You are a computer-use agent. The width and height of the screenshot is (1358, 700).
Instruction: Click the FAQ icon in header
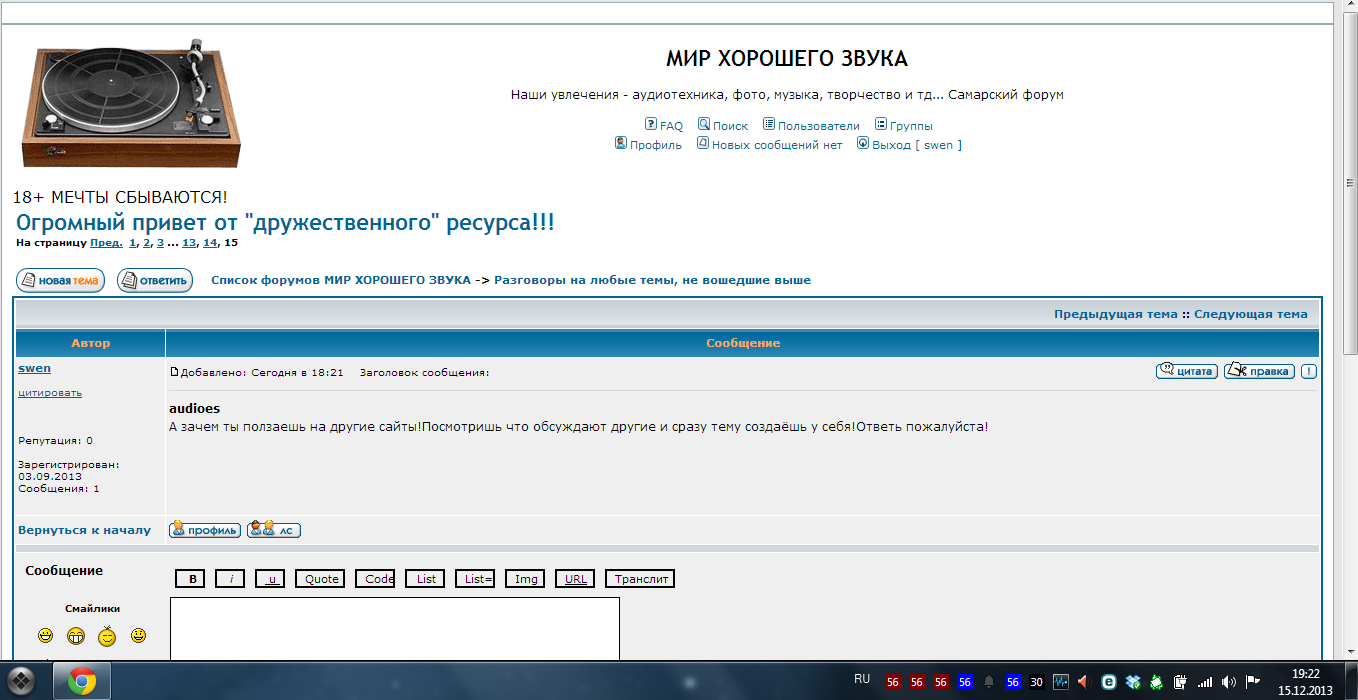(x=651, y=125)
